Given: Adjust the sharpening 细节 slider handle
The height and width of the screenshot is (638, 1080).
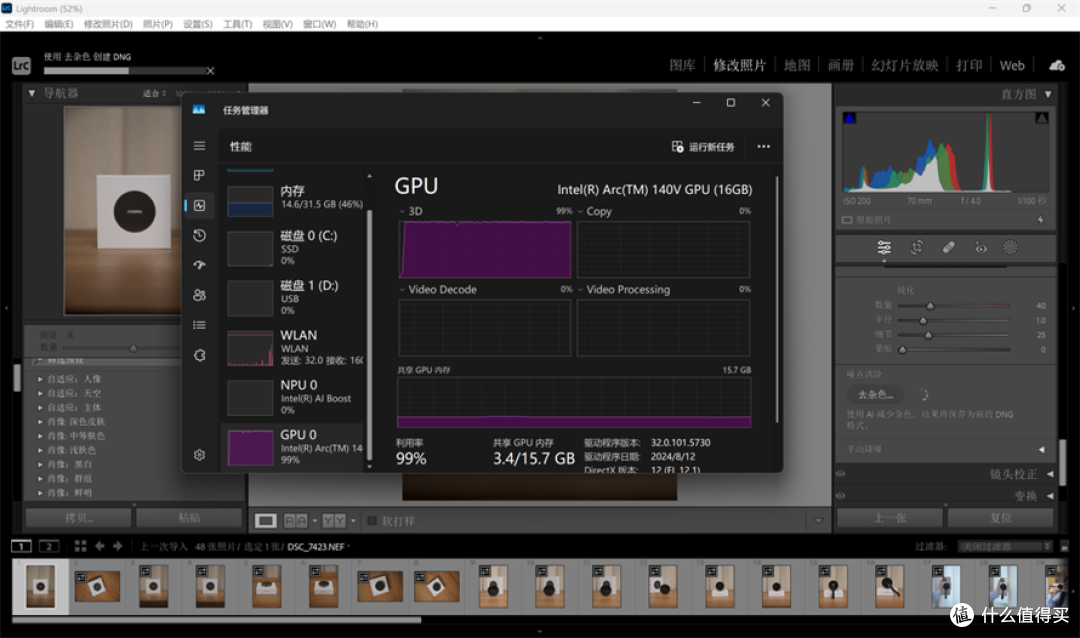Looking at the screenshot, I should tap(928, 335).
